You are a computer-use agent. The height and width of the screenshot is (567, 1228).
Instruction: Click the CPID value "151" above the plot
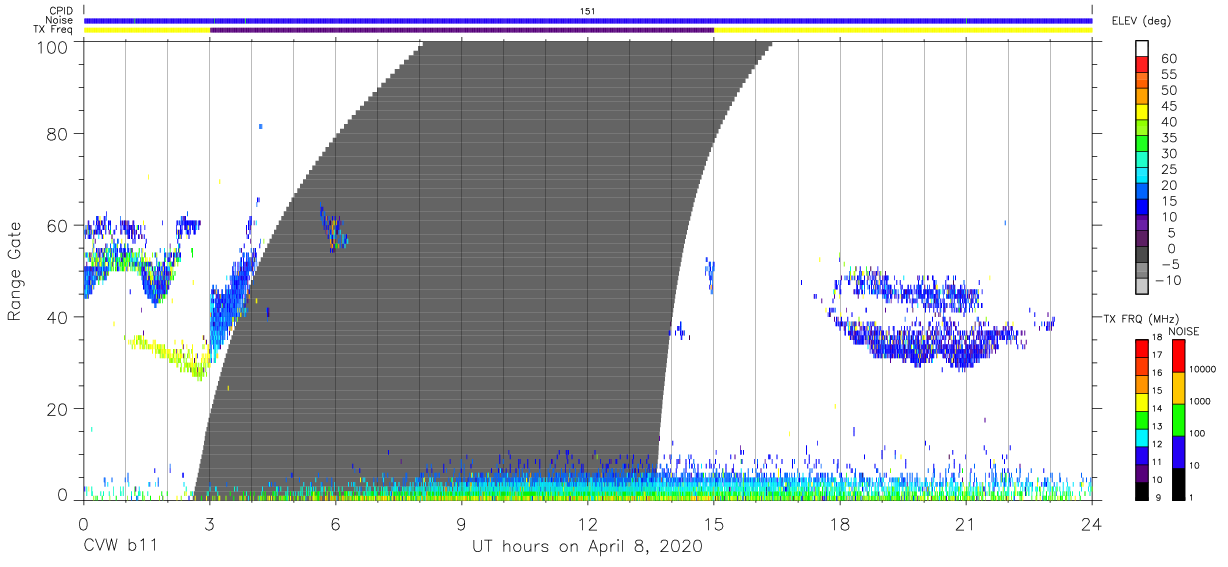click(588, 10)
